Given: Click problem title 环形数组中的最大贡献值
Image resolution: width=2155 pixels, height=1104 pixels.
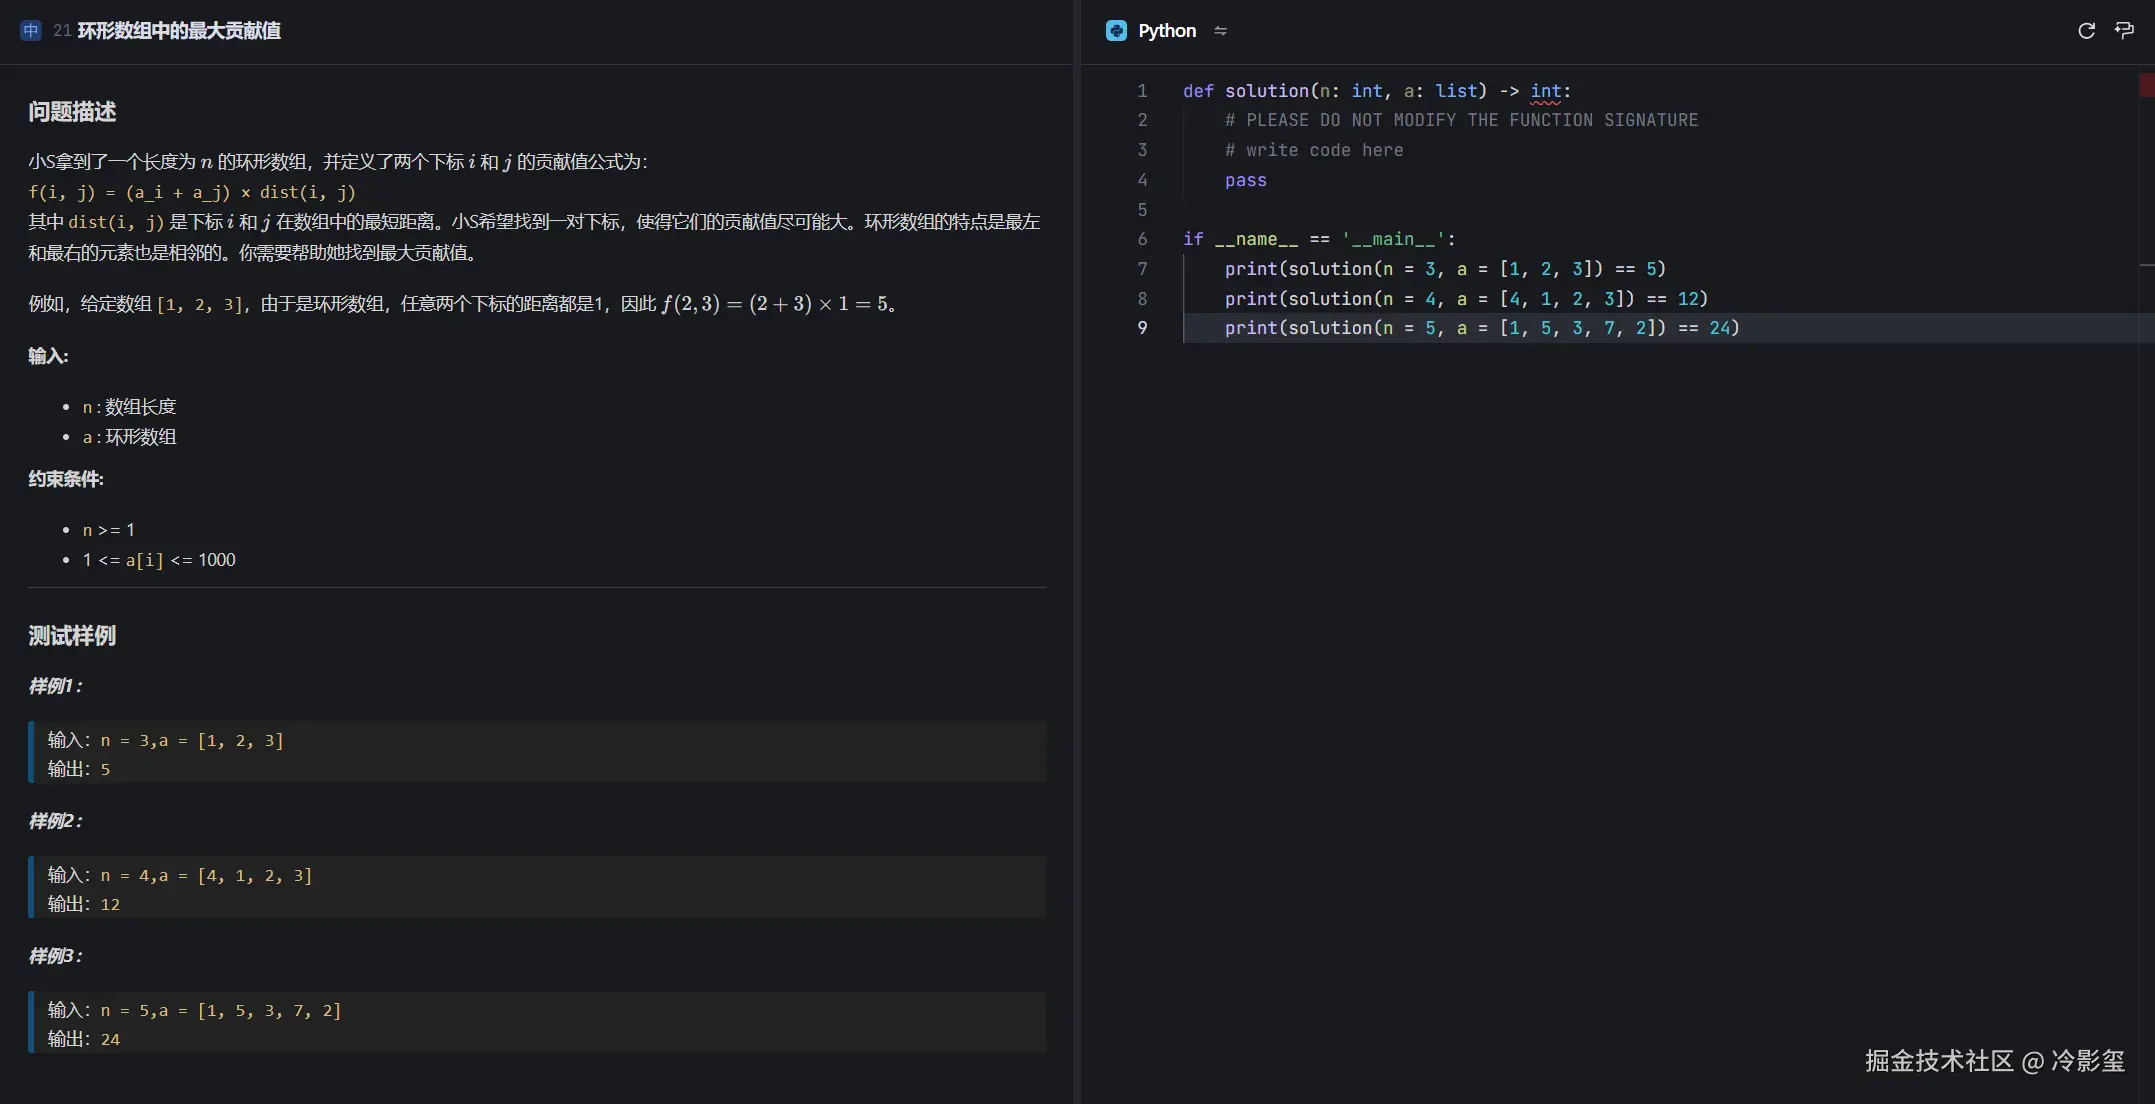Looking at the screenshot, I should 179,31.
